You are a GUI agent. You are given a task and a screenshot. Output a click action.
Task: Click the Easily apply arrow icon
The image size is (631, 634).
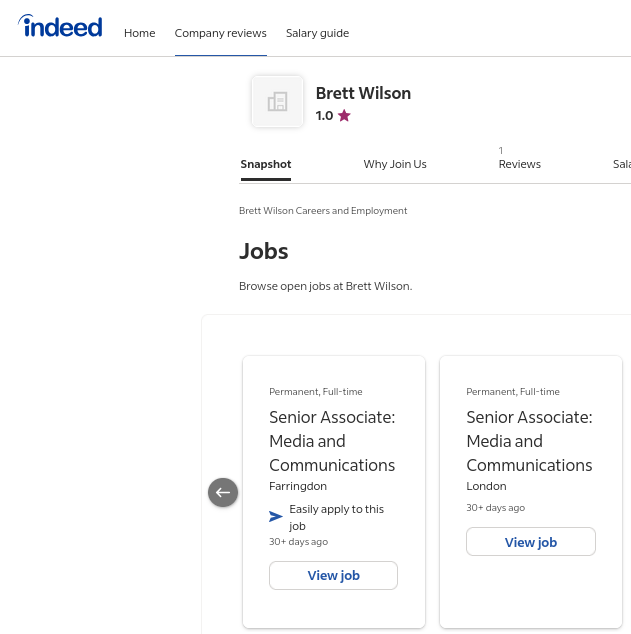click(x=276, y=516)
